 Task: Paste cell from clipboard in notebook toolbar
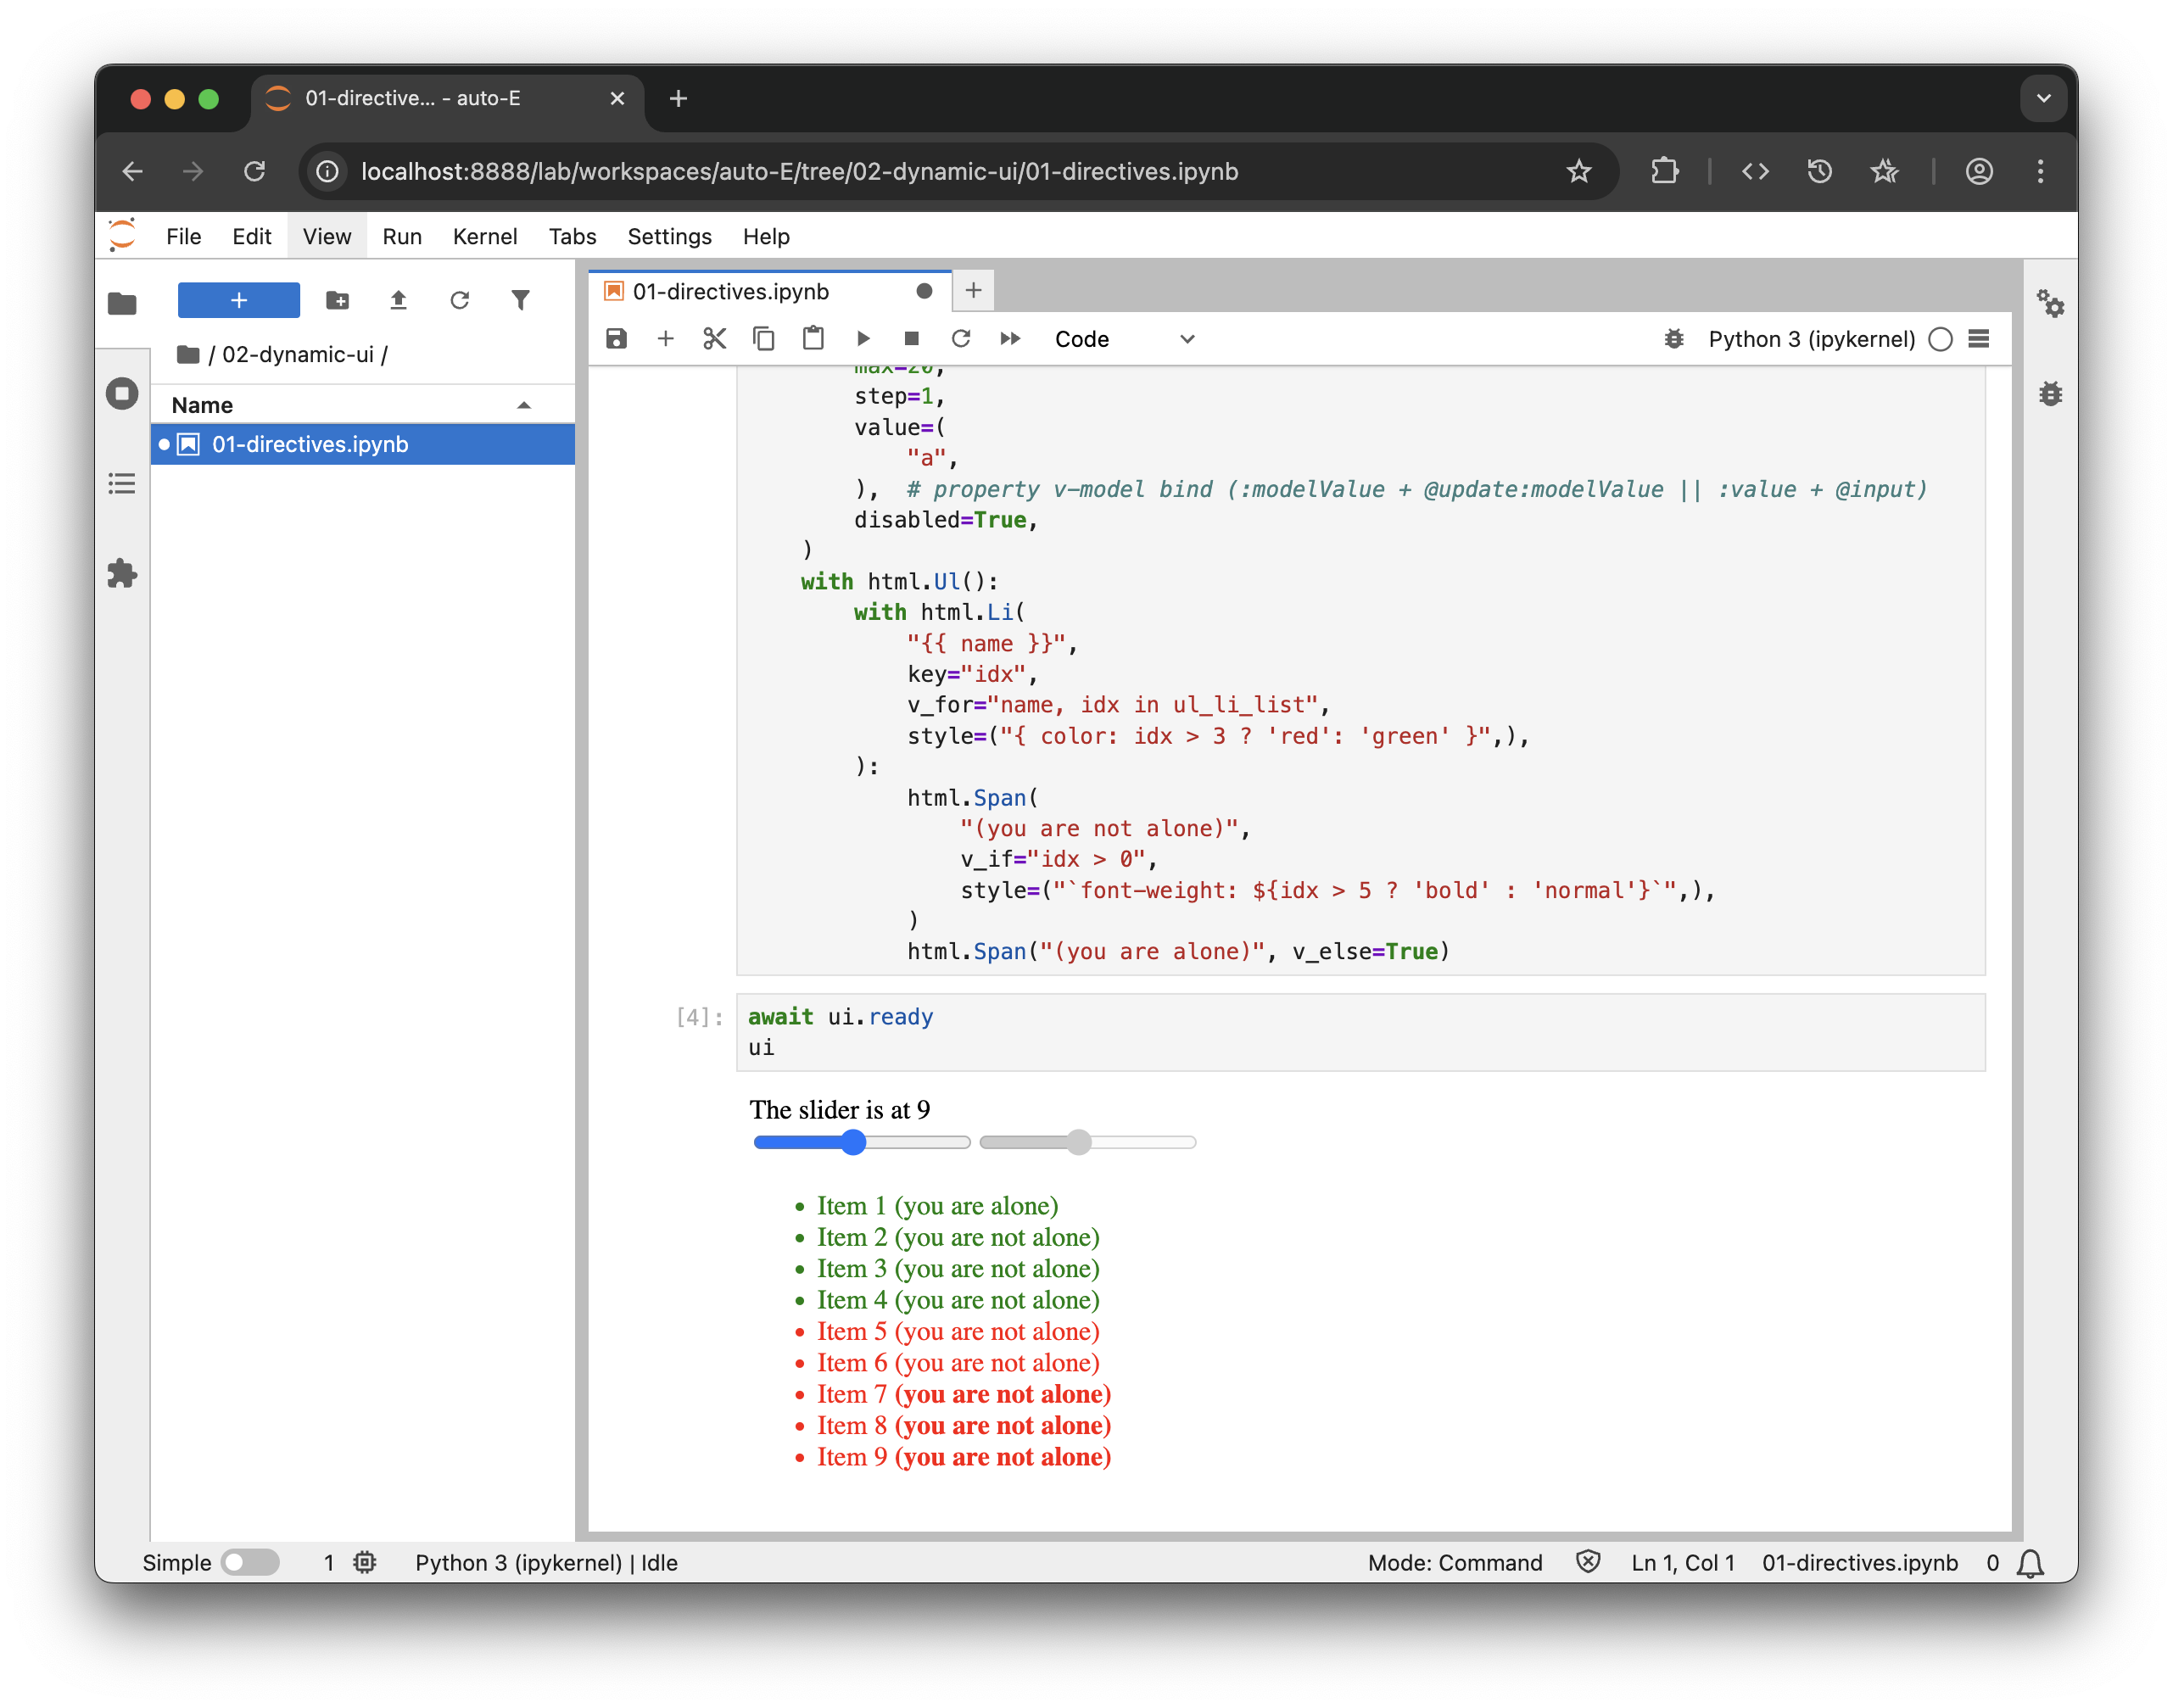point(813,339)
